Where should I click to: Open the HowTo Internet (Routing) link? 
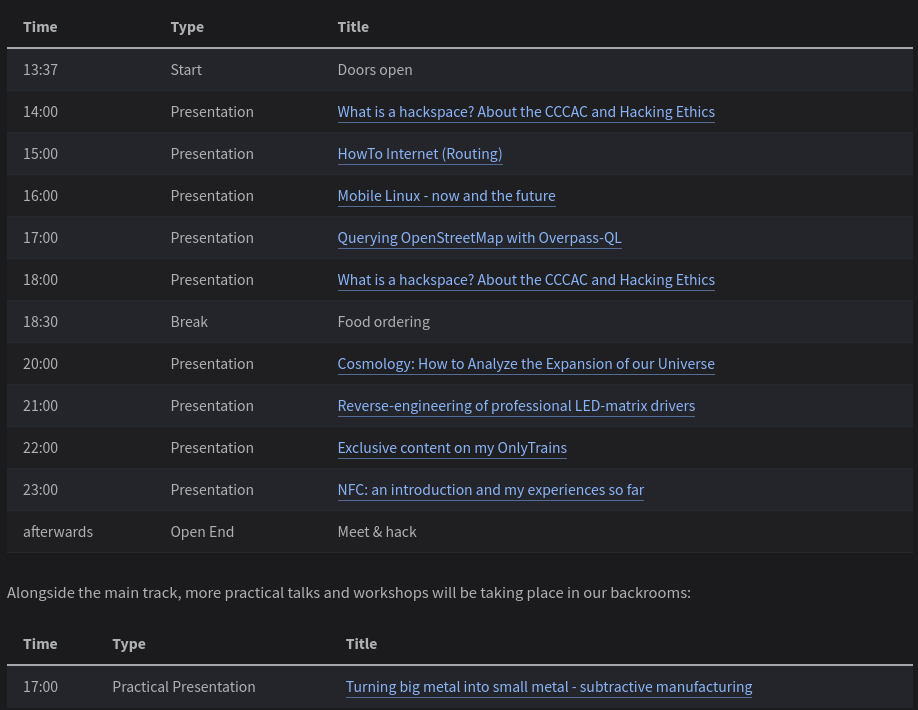click(420, 154)
